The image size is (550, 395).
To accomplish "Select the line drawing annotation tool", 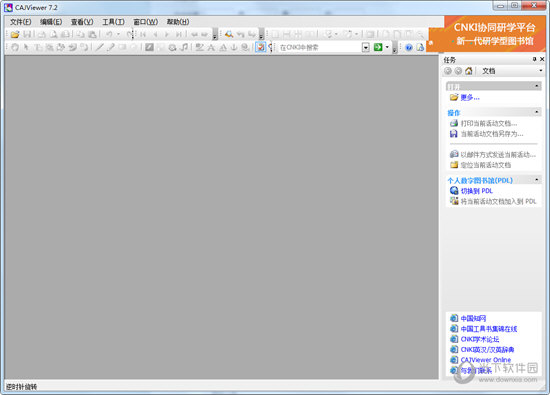I will coord(100,47).
